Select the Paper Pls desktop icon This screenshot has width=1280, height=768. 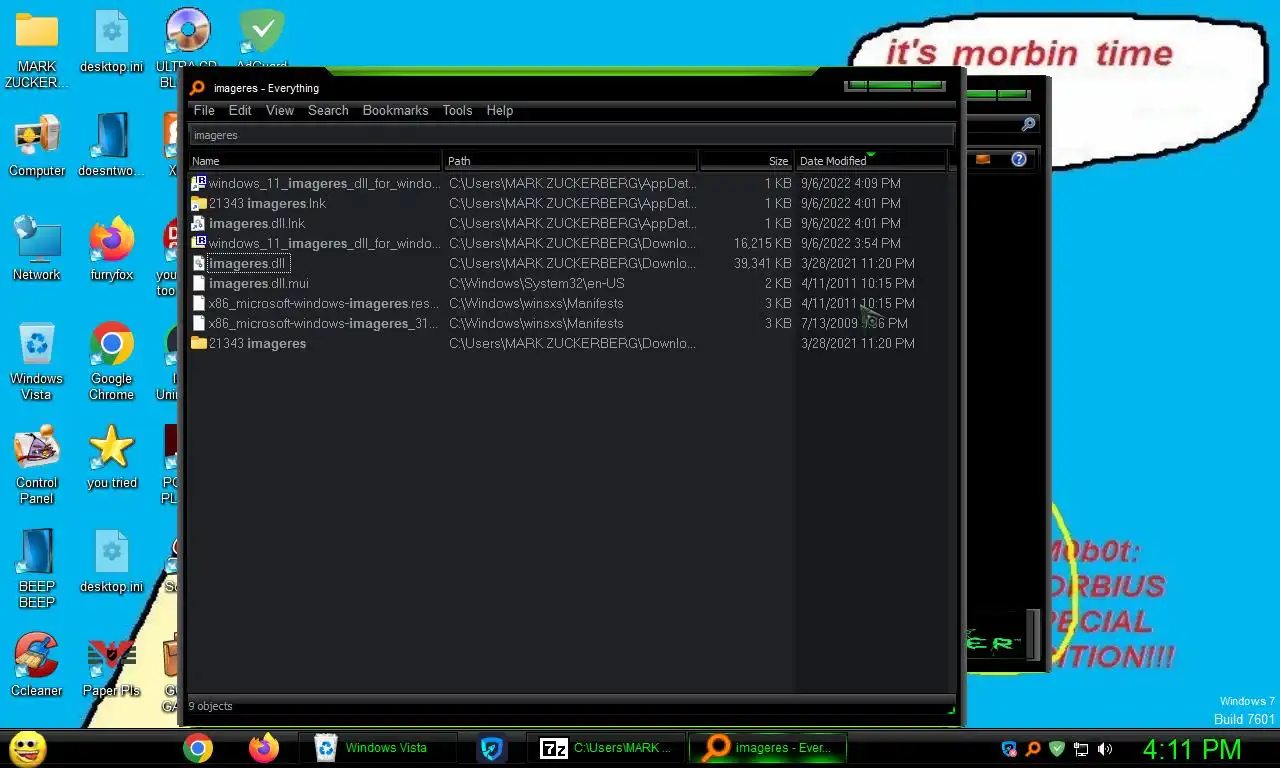(x=111, y=664)
